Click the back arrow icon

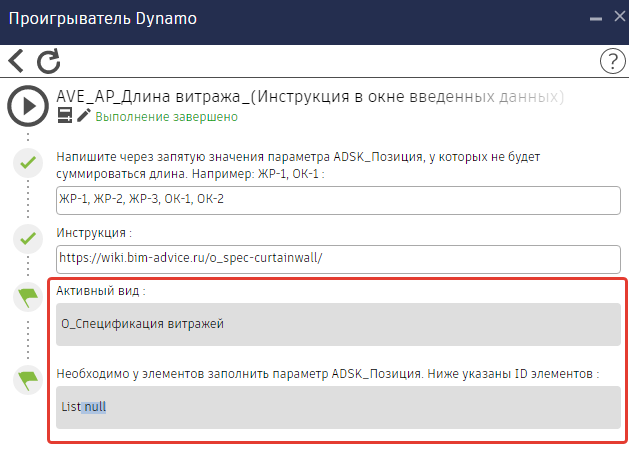coord(16,61)
